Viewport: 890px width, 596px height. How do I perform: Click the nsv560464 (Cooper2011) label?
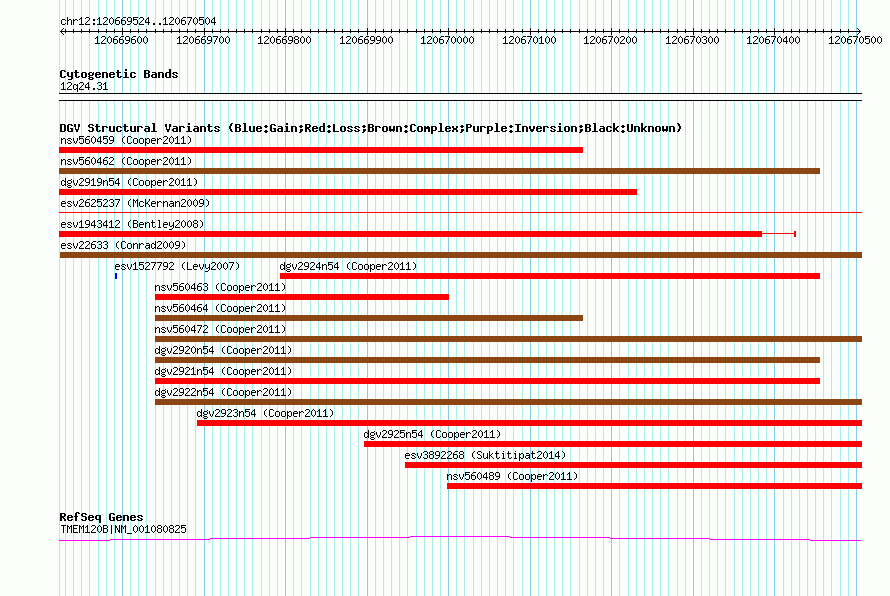click(x=220, y=308)
